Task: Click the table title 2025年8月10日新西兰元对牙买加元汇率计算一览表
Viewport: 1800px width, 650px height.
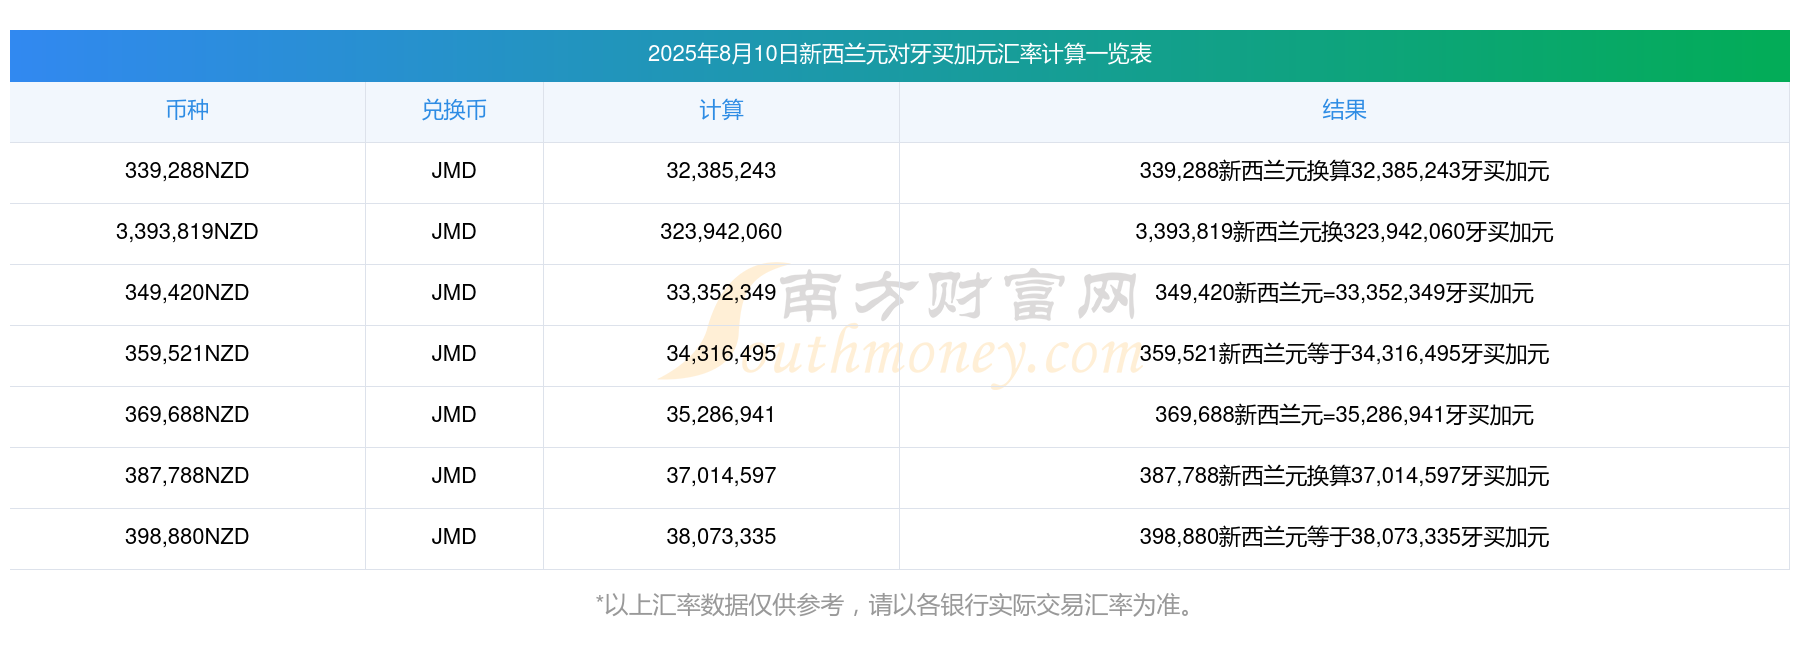Action: [x=899, y=54]
